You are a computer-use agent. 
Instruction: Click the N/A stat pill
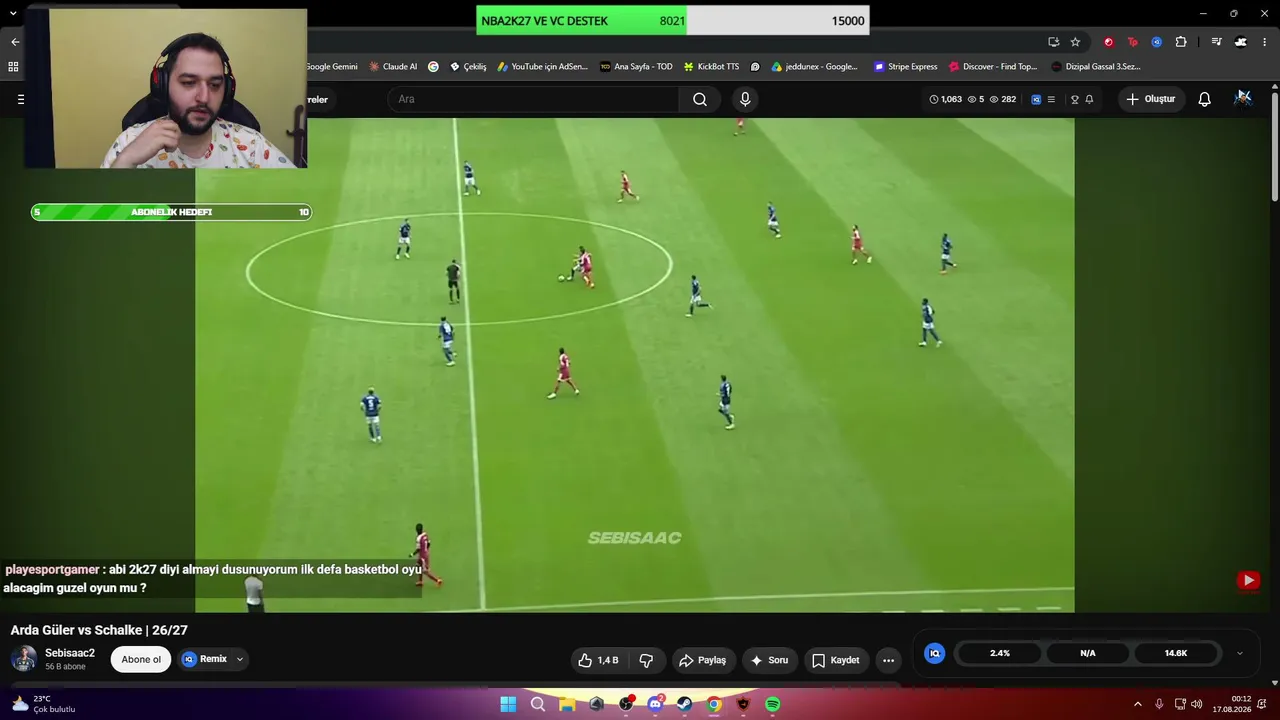coord(1088,653)
